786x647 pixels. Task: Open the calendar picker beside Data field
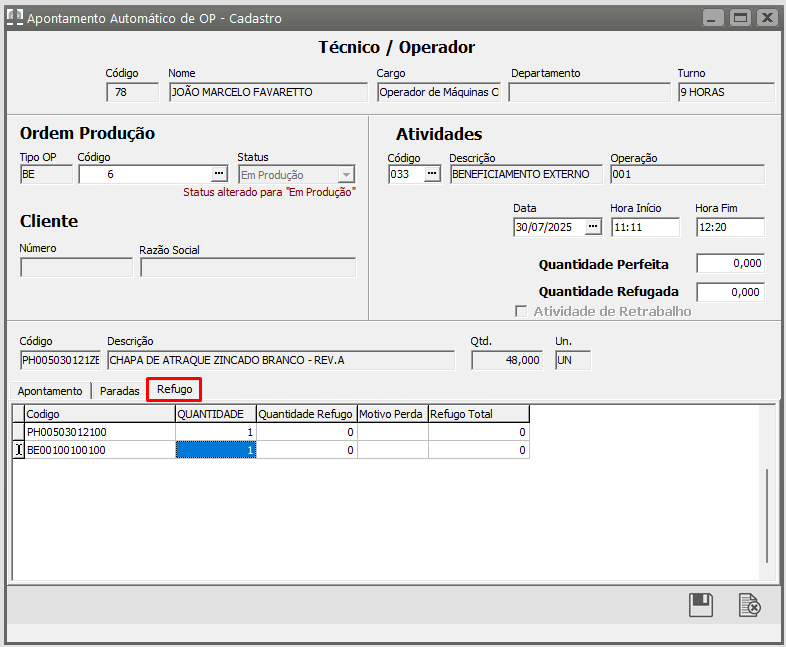click(593, 227)
